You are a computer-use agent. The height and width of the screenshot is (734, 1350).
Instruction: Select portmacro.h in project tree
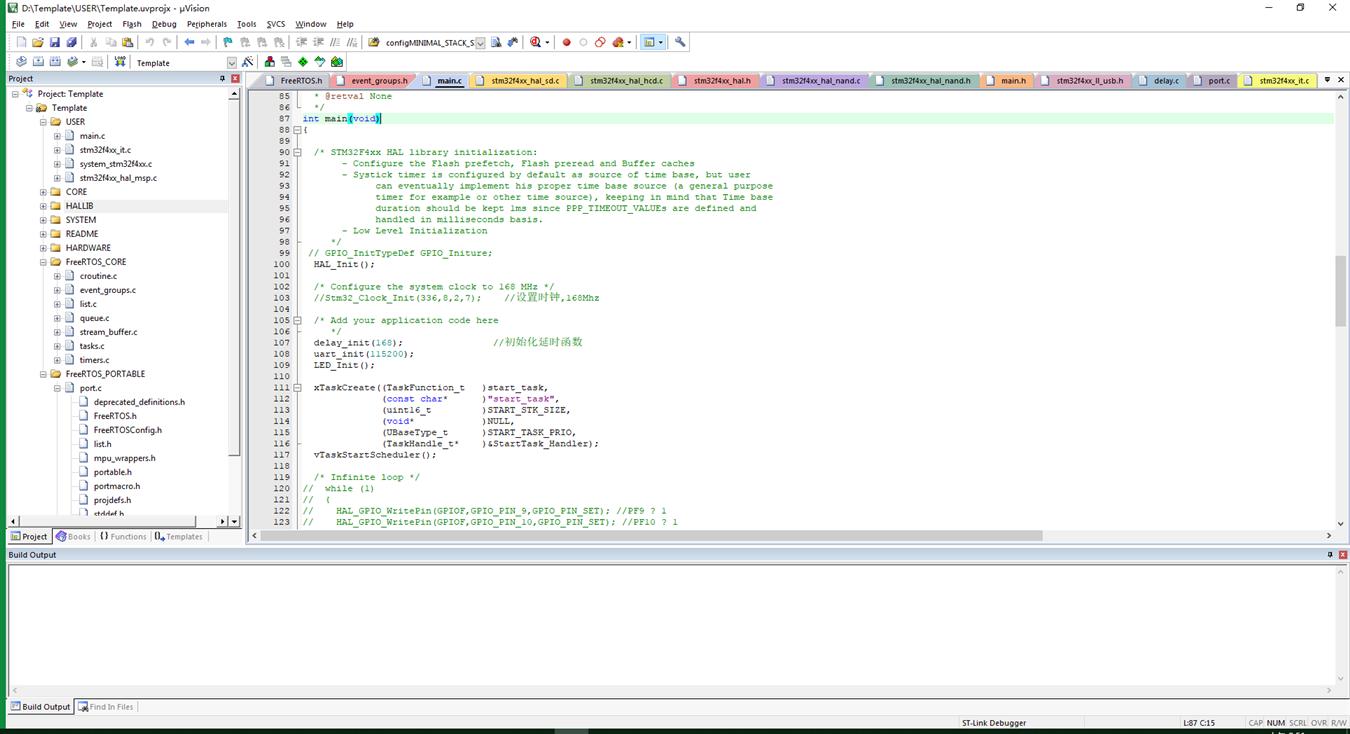click(x=117, y=486)
